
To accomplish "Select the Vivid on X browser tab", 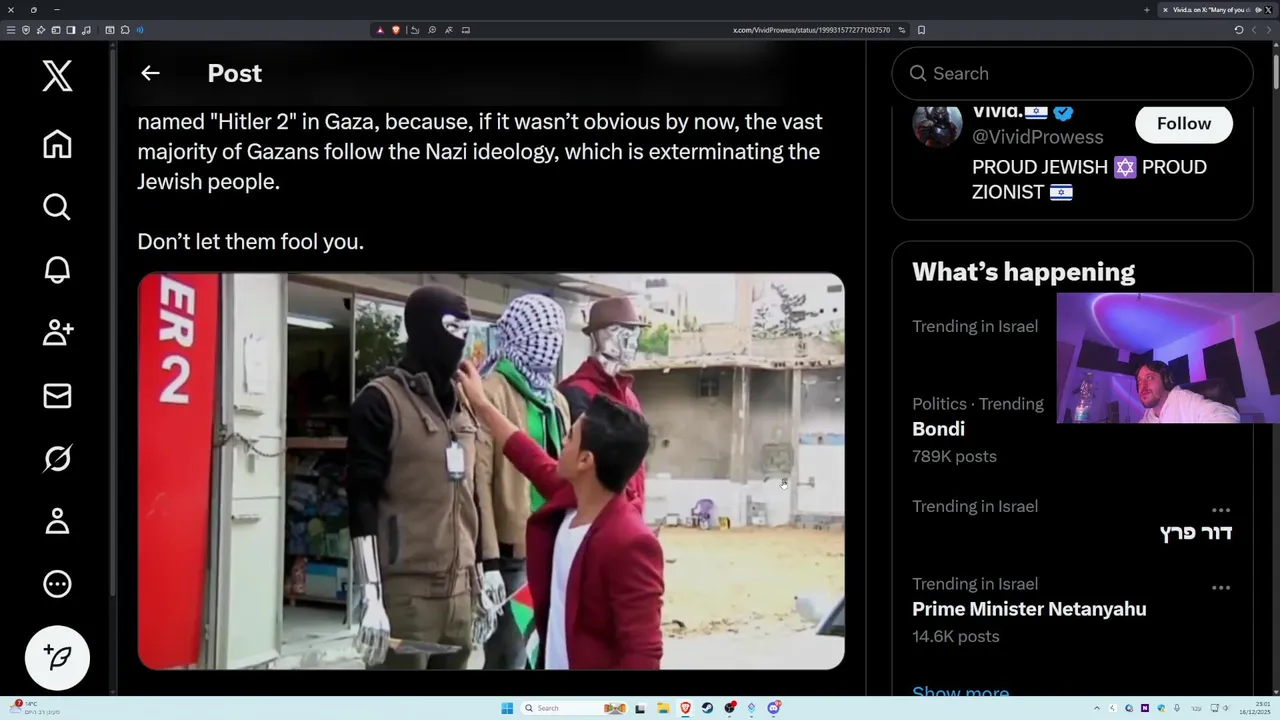I will click(1217, 10).
